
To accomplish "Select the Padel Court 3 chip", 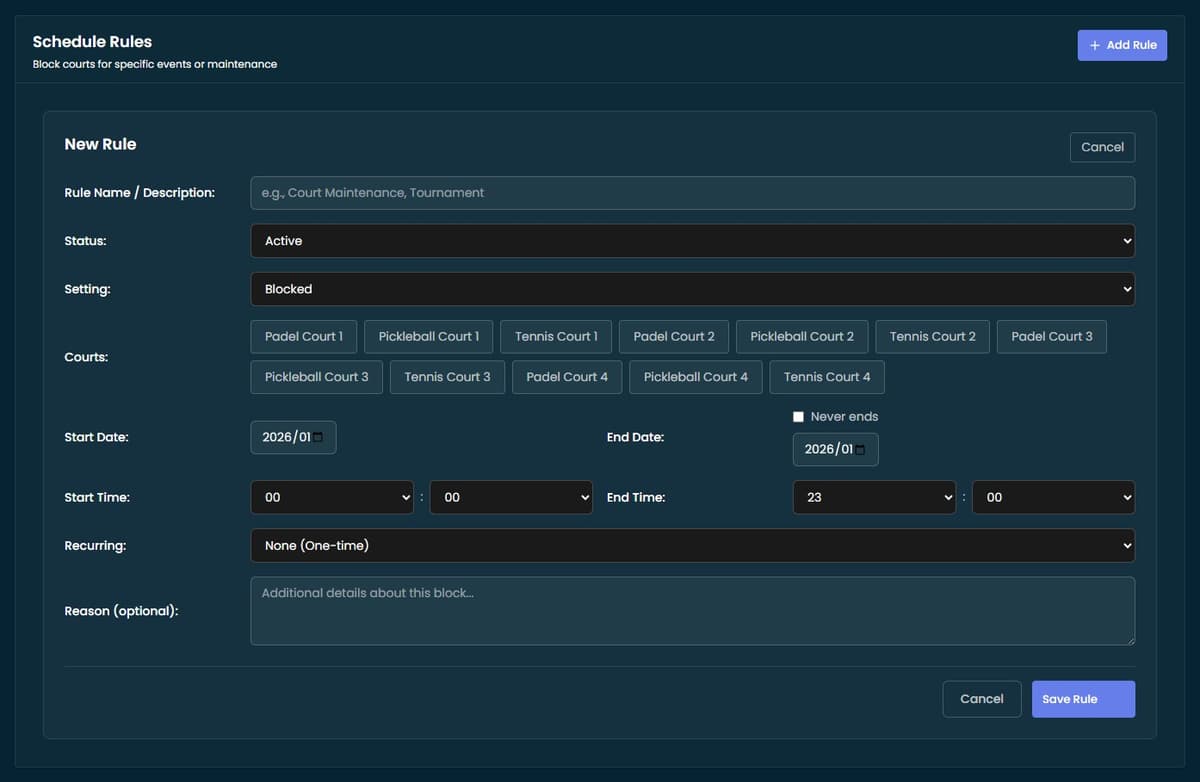I will click(x=1051, y=337).
